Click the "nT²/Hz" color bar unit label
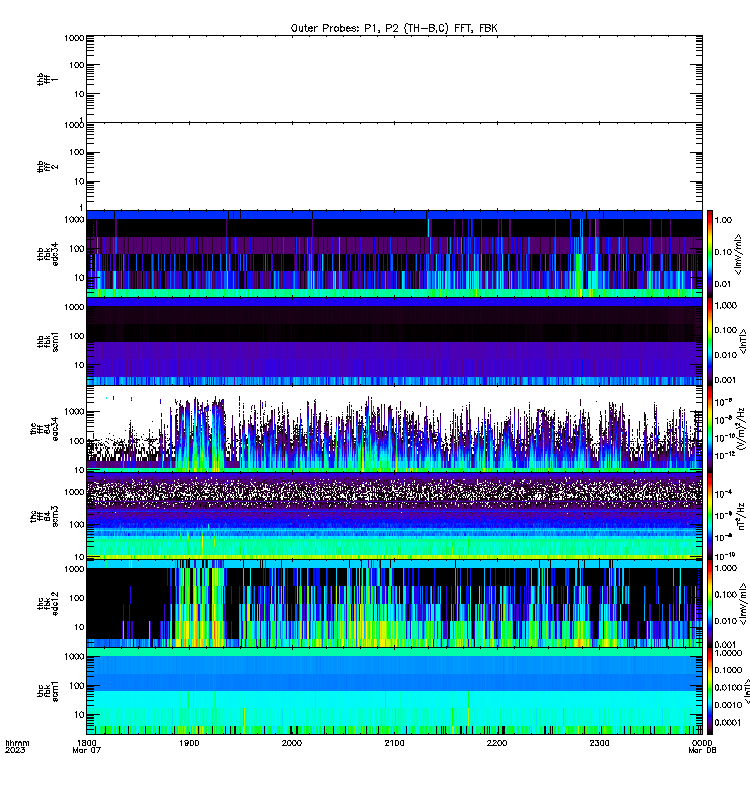This screenshot has width=750, height=800. pyautogui.click(x=743, y=516)
